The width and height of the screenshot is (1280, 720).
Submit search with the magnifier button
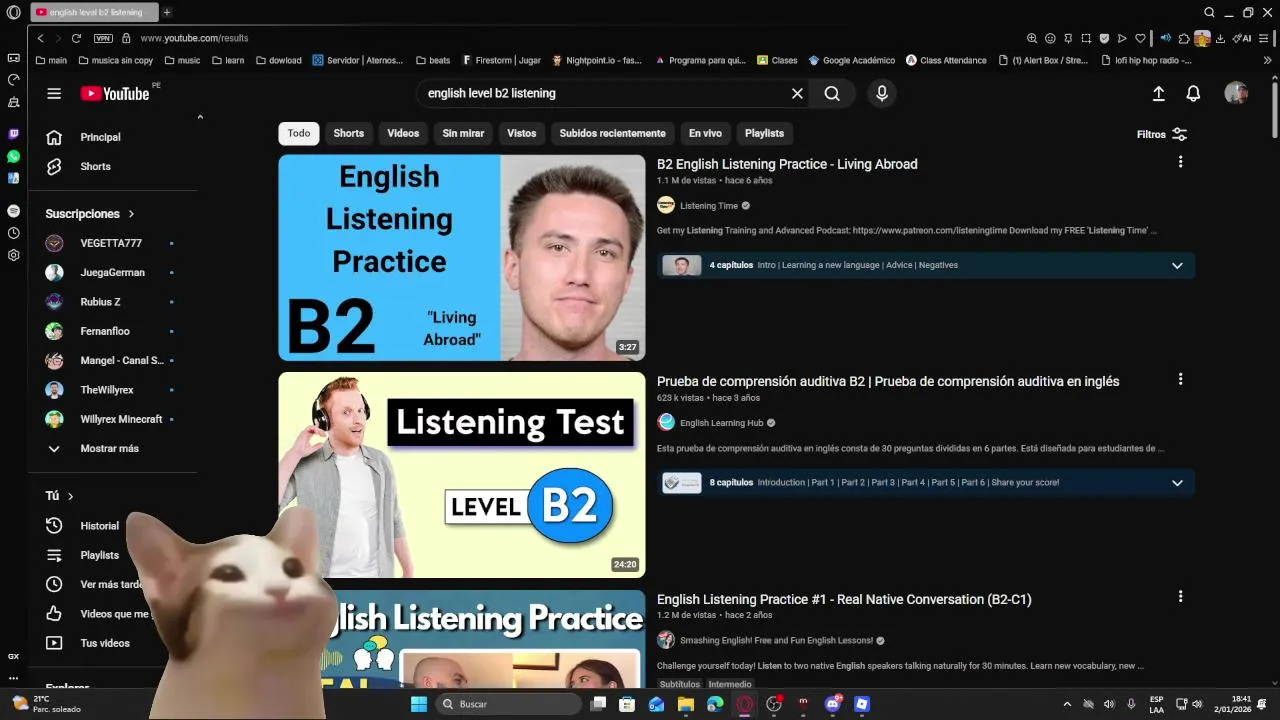(x=832, y=93)
